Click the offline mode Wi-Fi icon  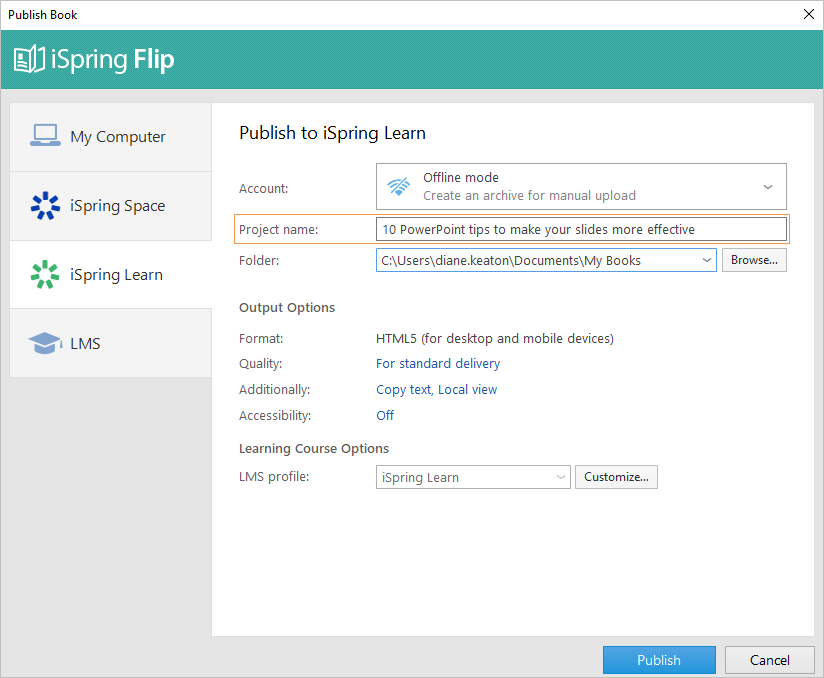[x=398, y=187]
